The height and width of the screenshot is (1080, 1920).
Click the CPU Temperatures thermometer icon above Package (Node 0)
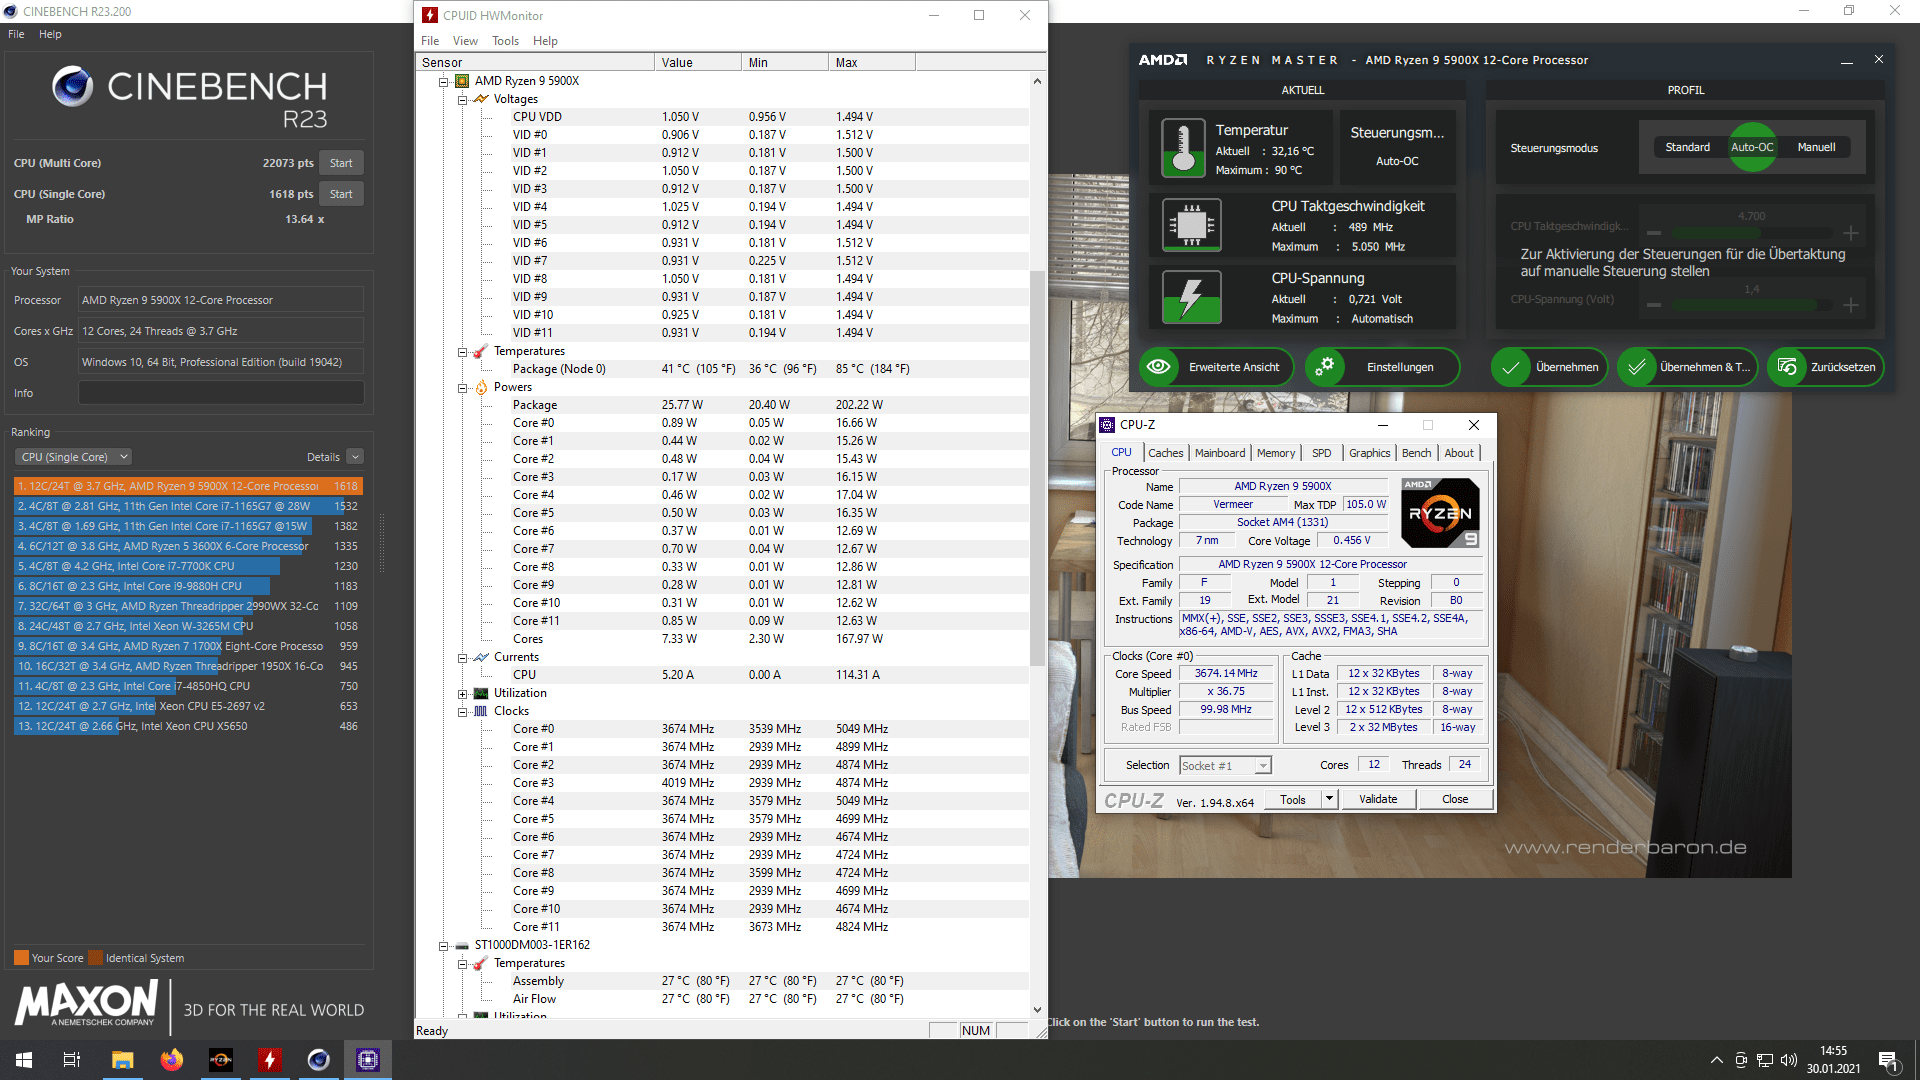481,351
